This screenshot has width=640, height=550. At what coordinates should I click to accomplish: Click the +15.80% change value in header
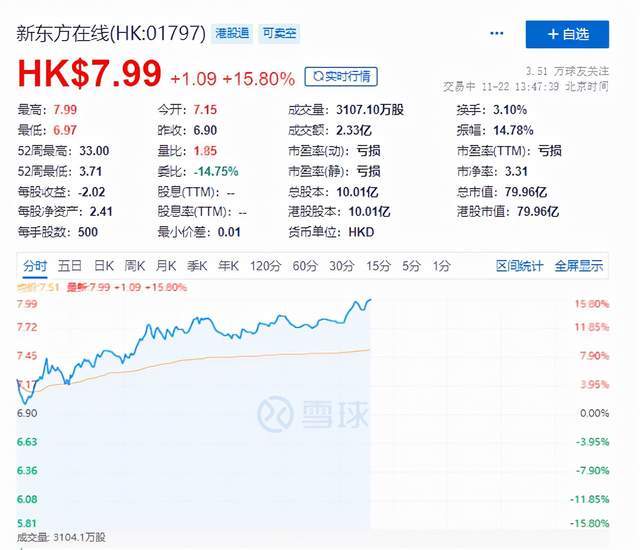click(x=259, y=79)
